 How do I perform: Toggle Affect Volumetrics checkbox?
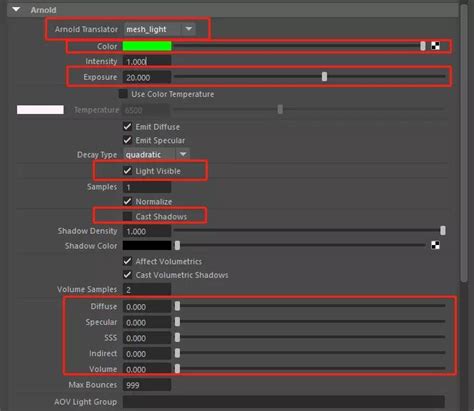(x=127, y=261)
